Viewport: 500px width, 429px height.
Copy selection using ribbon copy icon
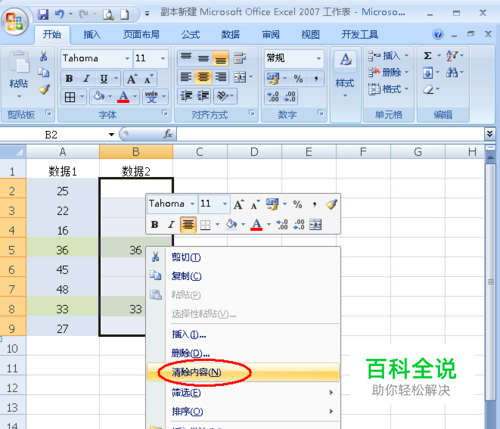click(43, 72)
